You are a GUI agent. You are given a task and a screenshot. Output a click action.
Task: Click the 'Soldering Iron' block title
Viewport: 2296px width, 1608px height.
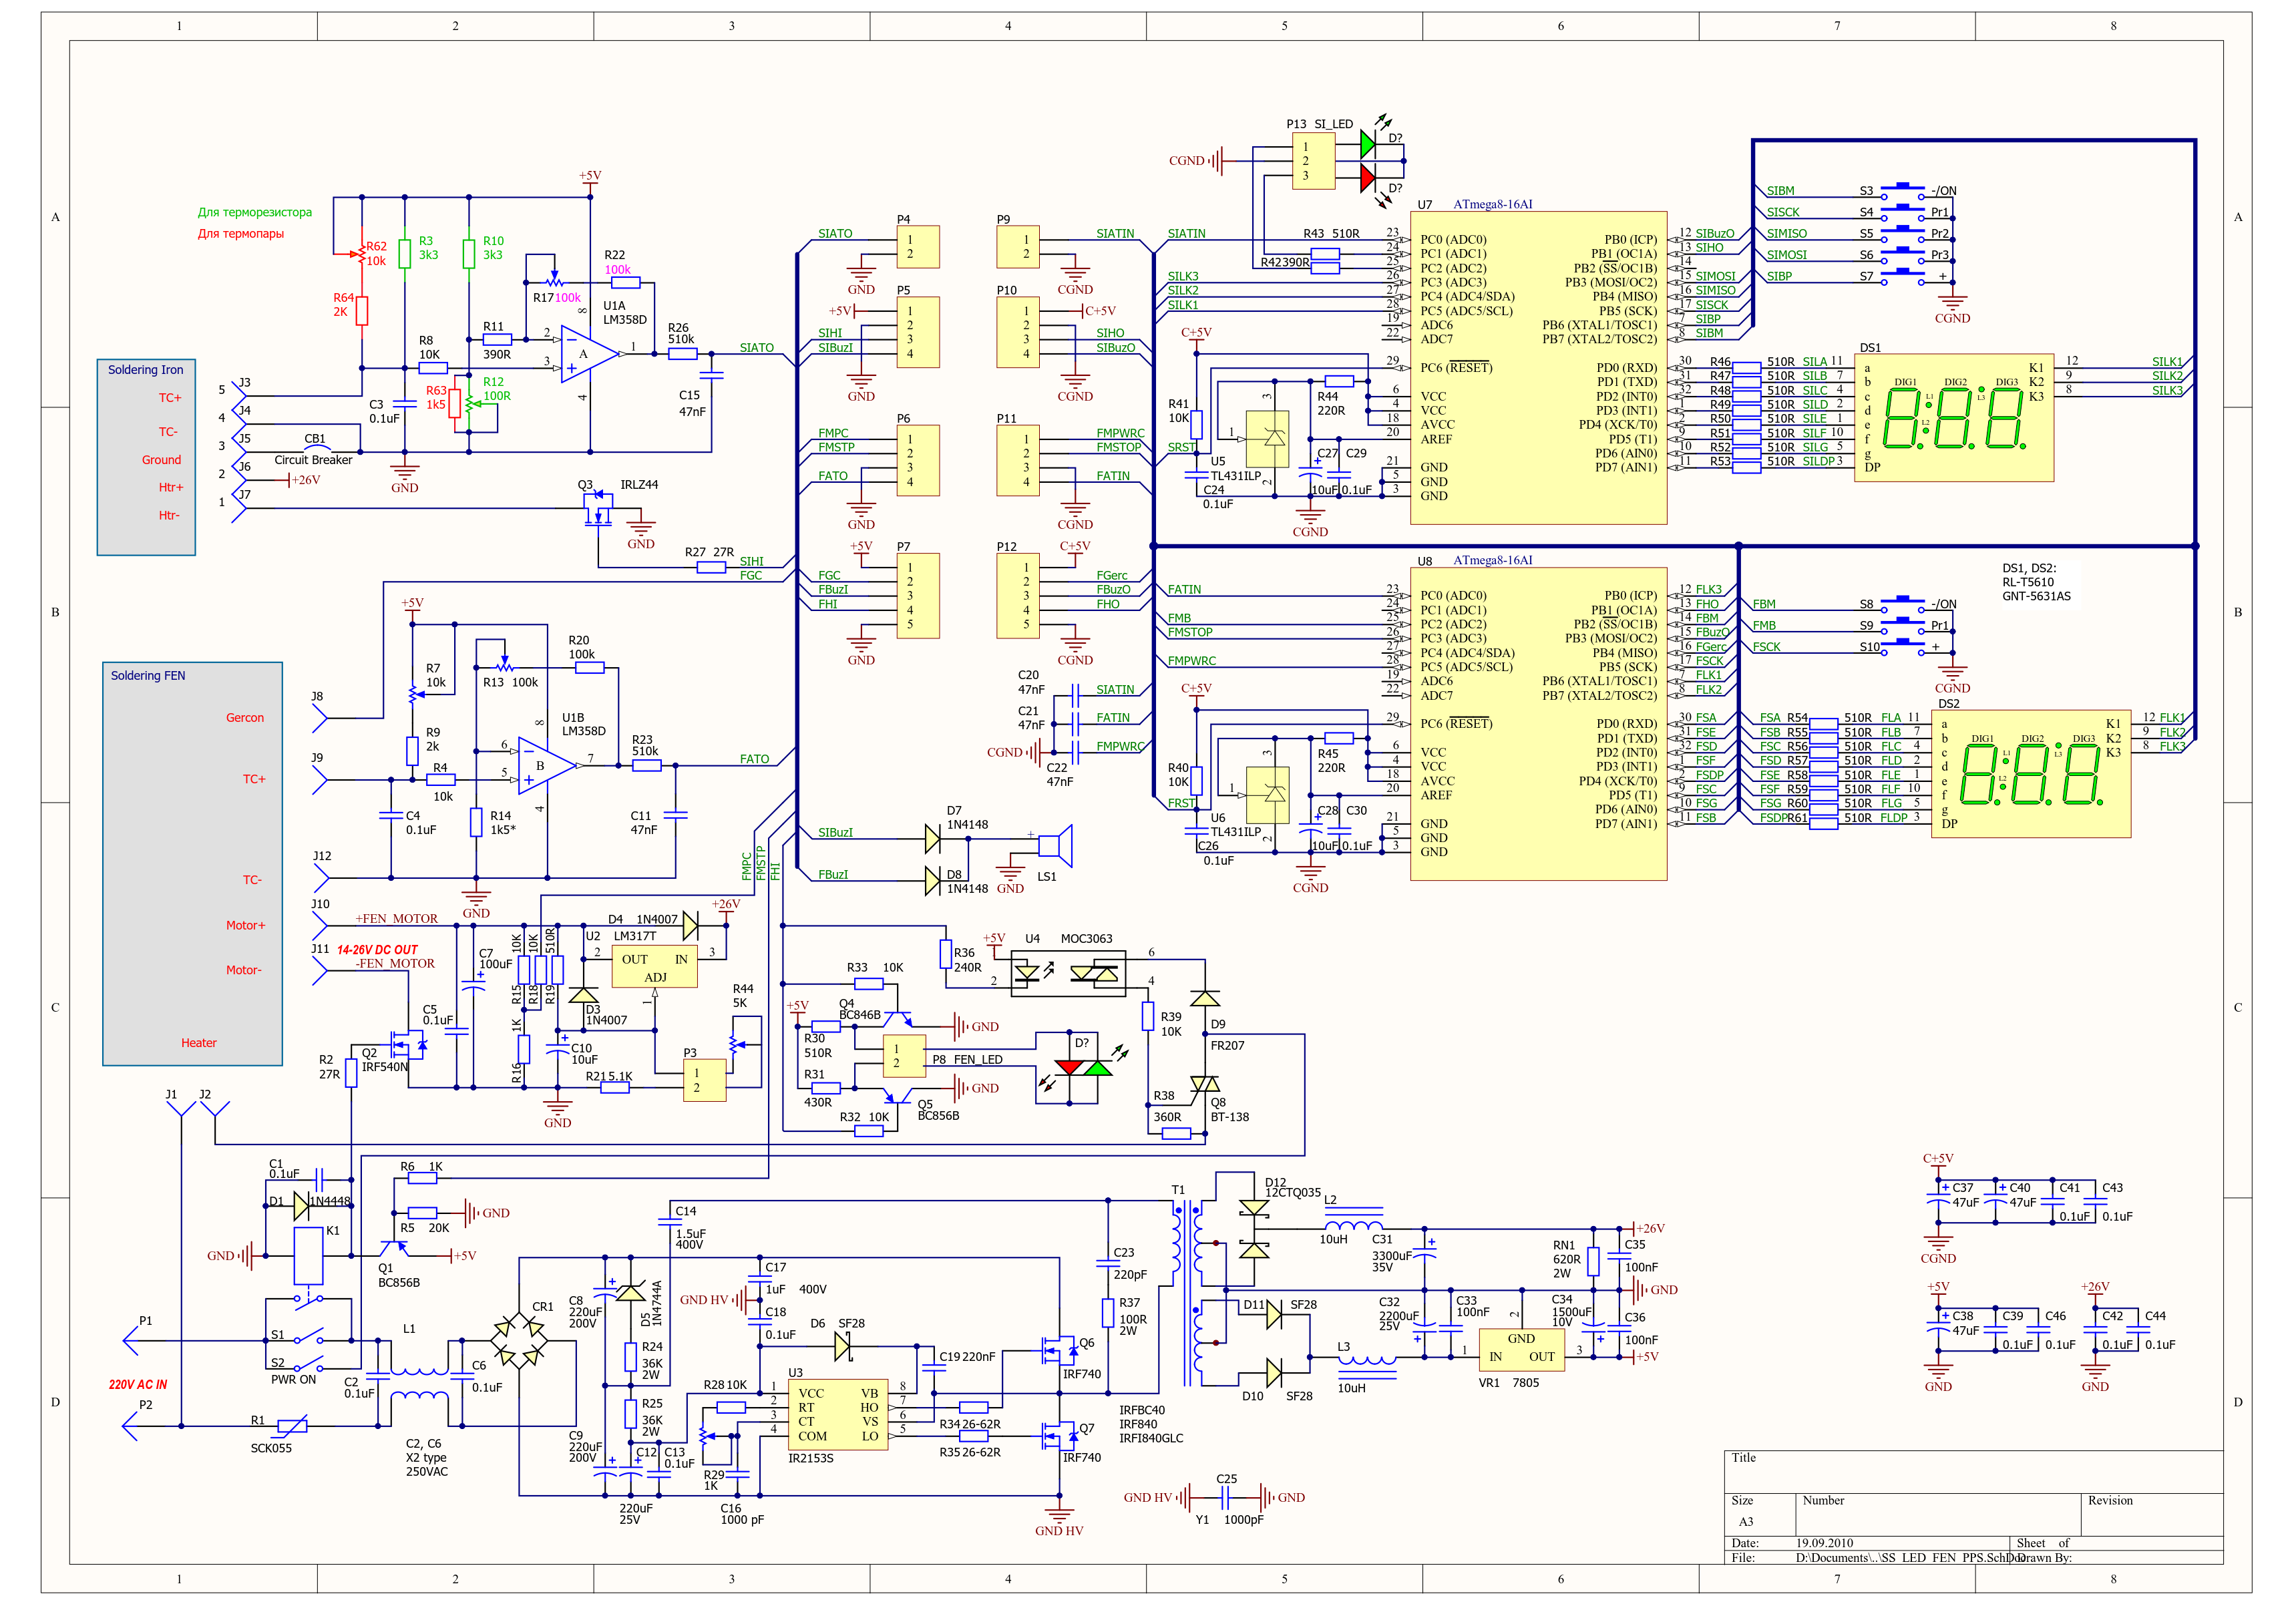(146, 369)
